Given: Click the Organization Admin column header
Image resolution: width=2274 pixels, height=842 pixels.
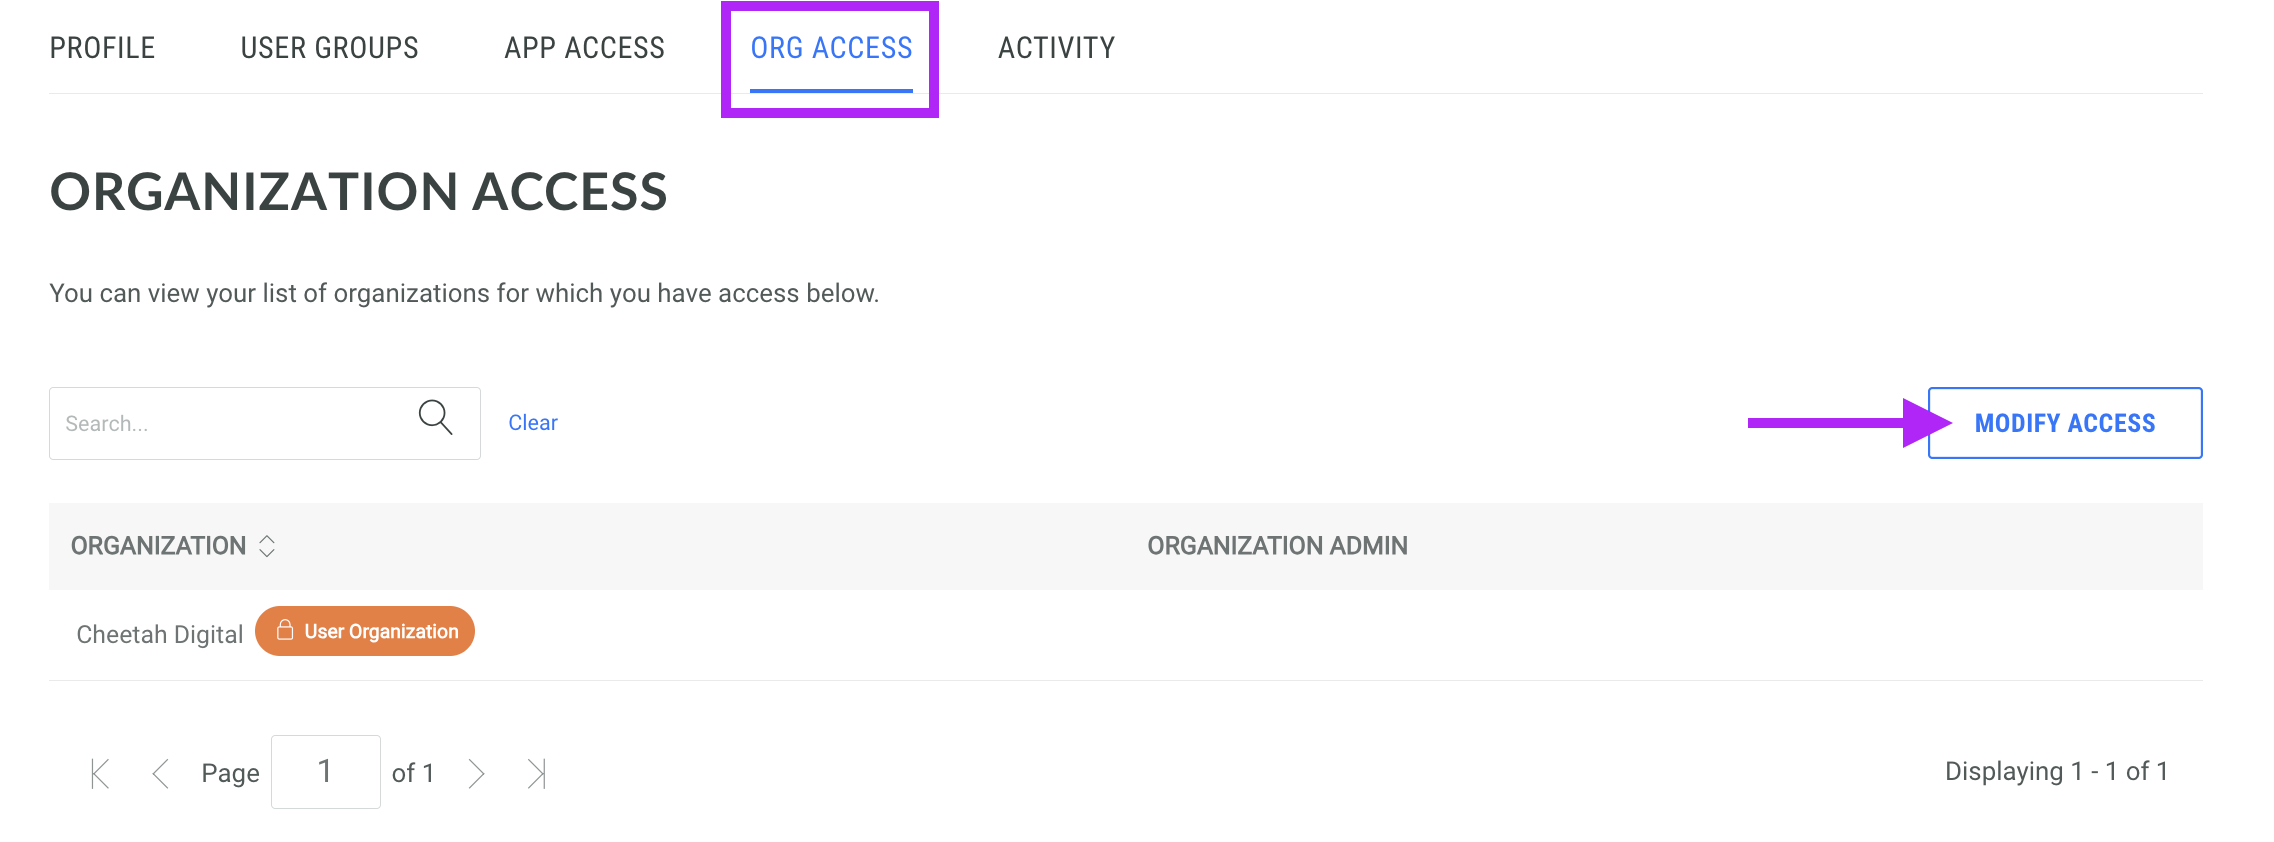Looking at the screenshot, I should click(x=1277, y=546).
